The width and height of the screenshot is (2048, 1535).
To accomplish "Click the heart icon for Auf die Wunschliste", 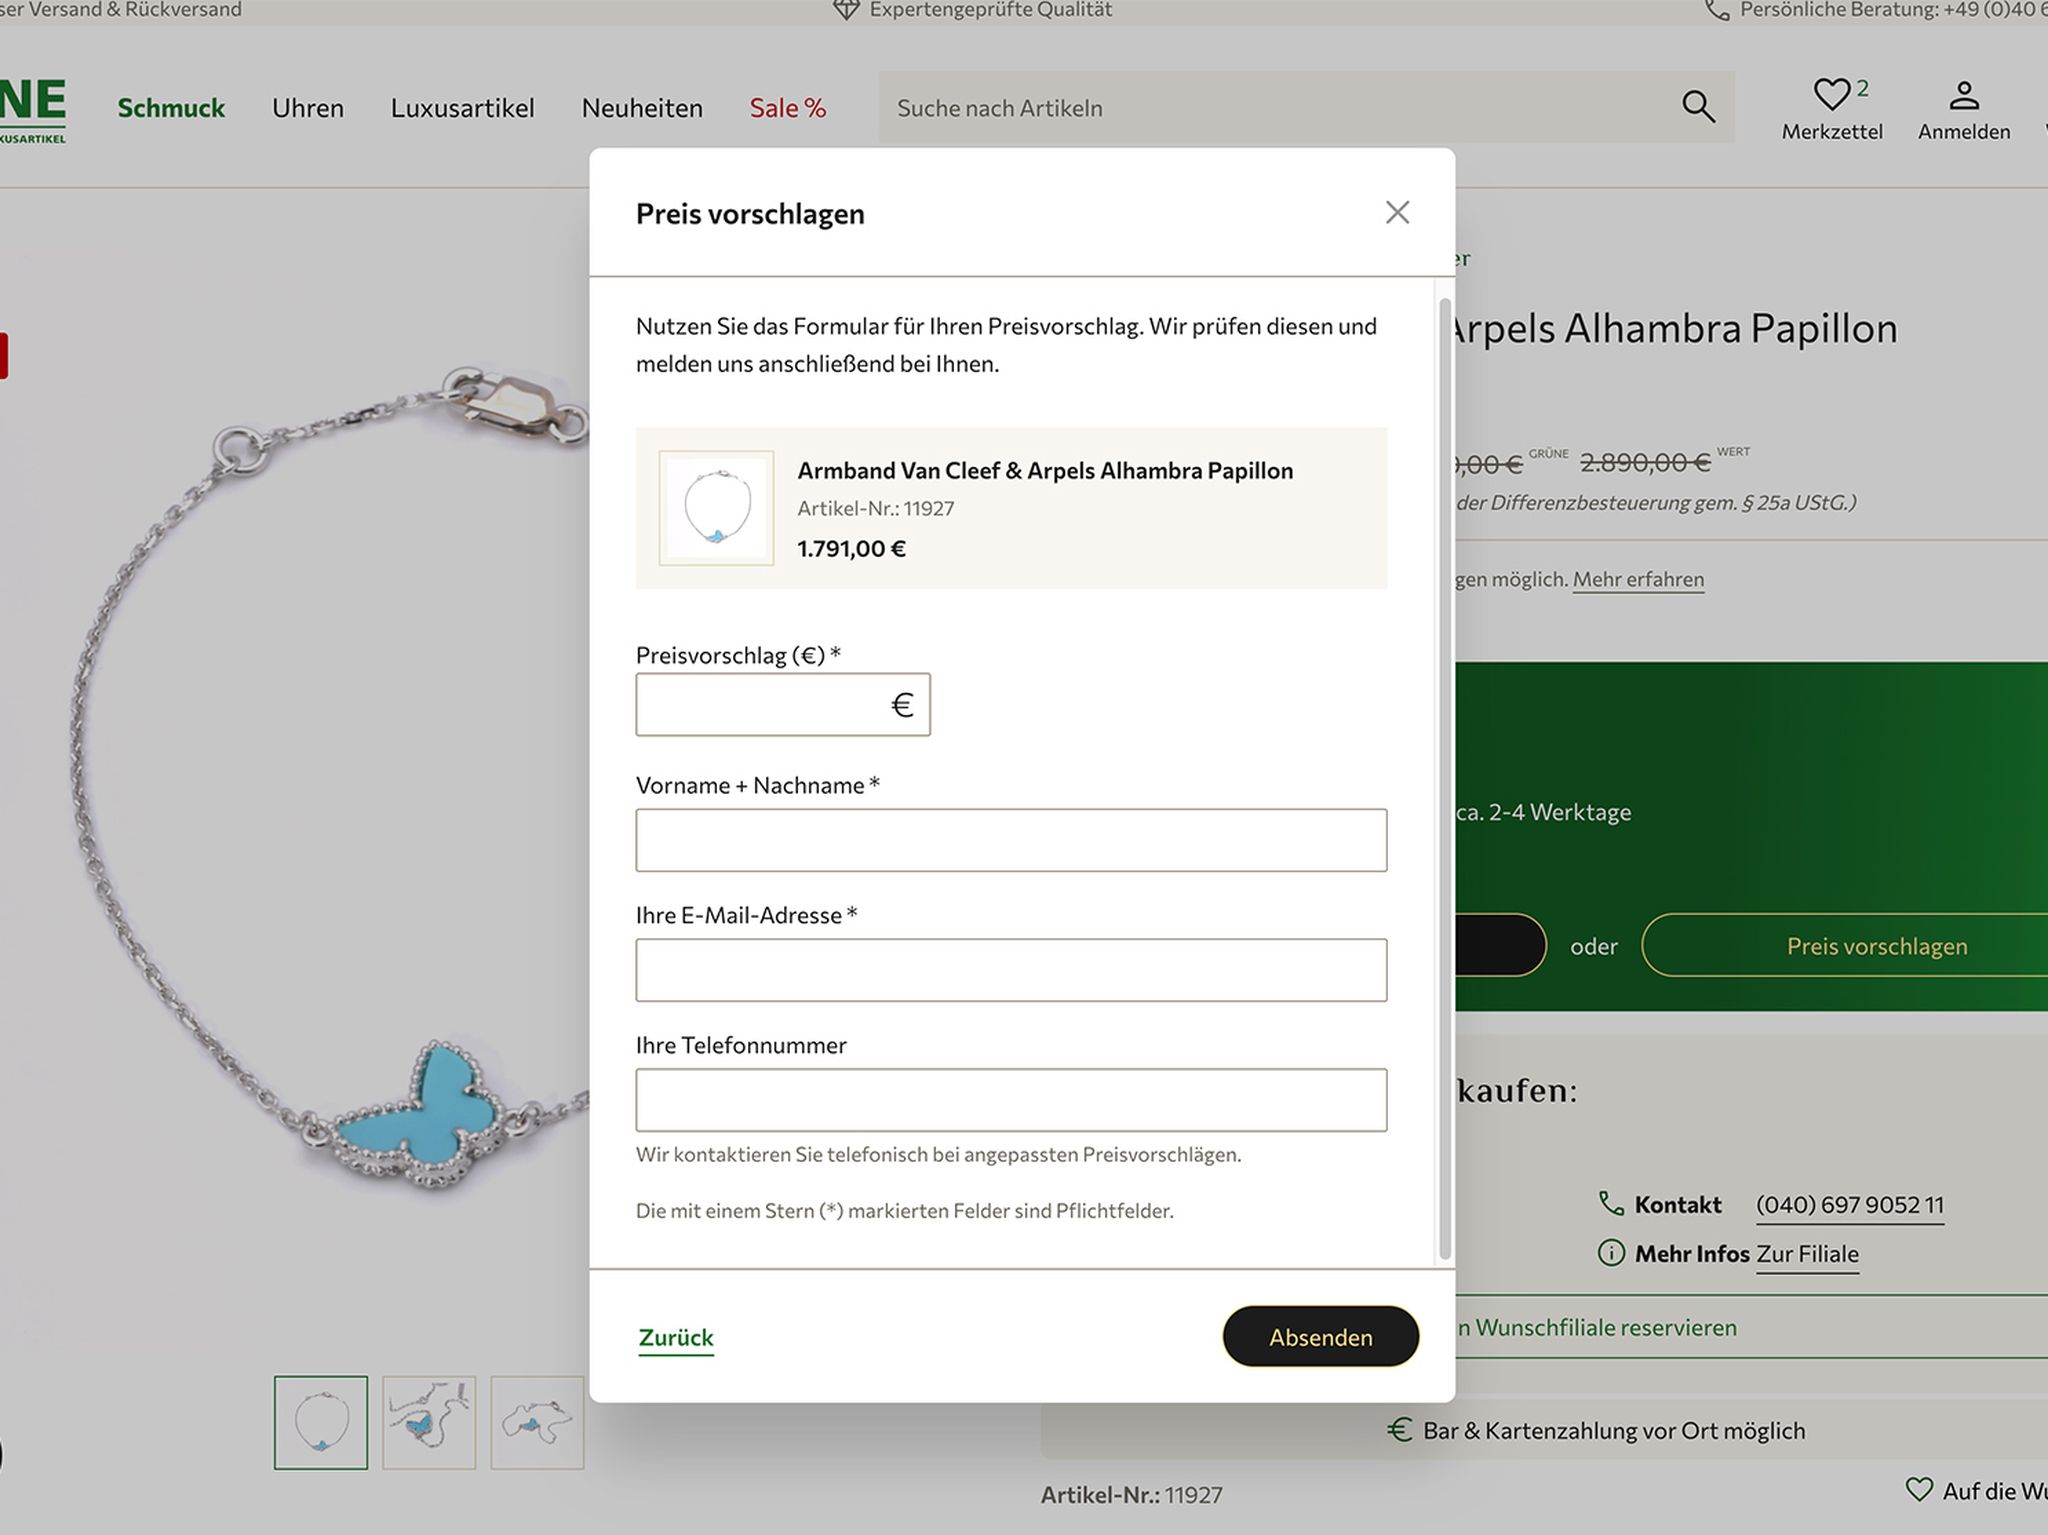I will 1918,1489.
